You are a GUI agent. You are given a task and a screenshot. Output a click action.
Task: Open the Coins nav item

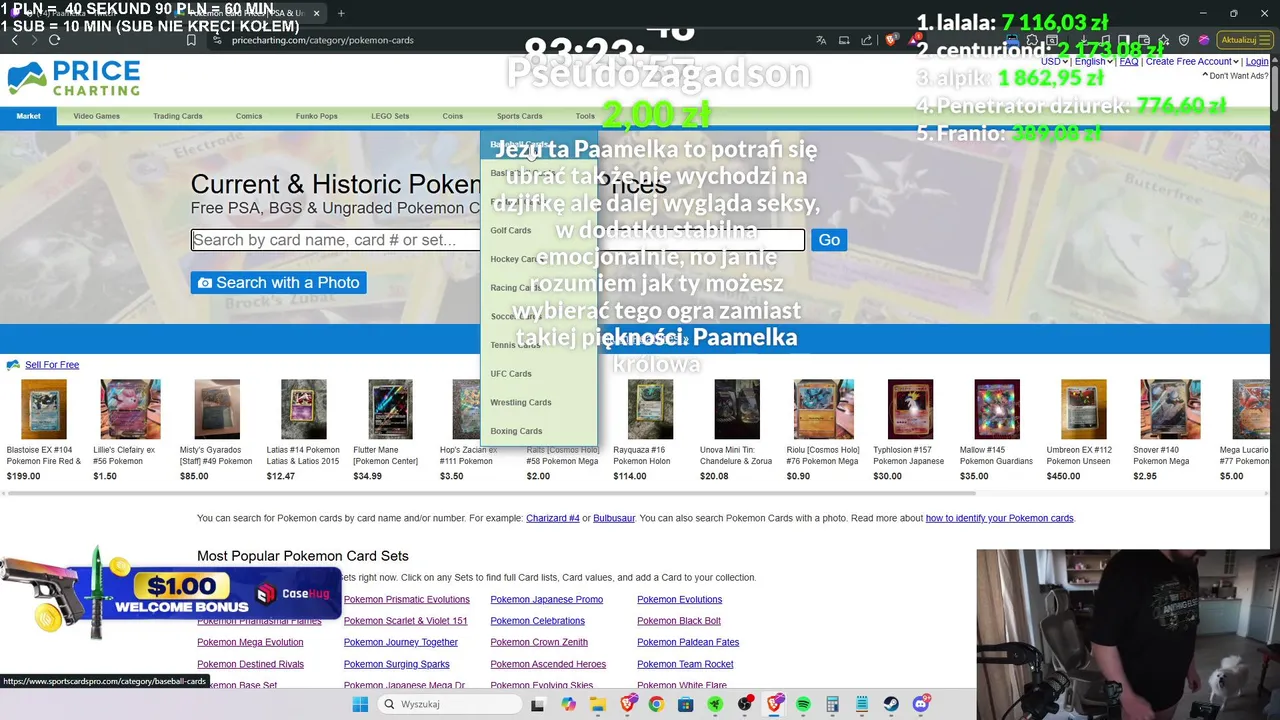(x=453, y=116)
